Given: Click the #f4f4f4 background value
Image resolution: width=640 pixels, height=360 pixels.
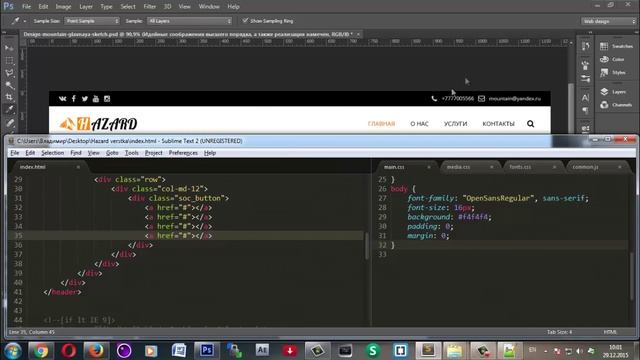Looking at the screenshot, I should coord(473,217).
